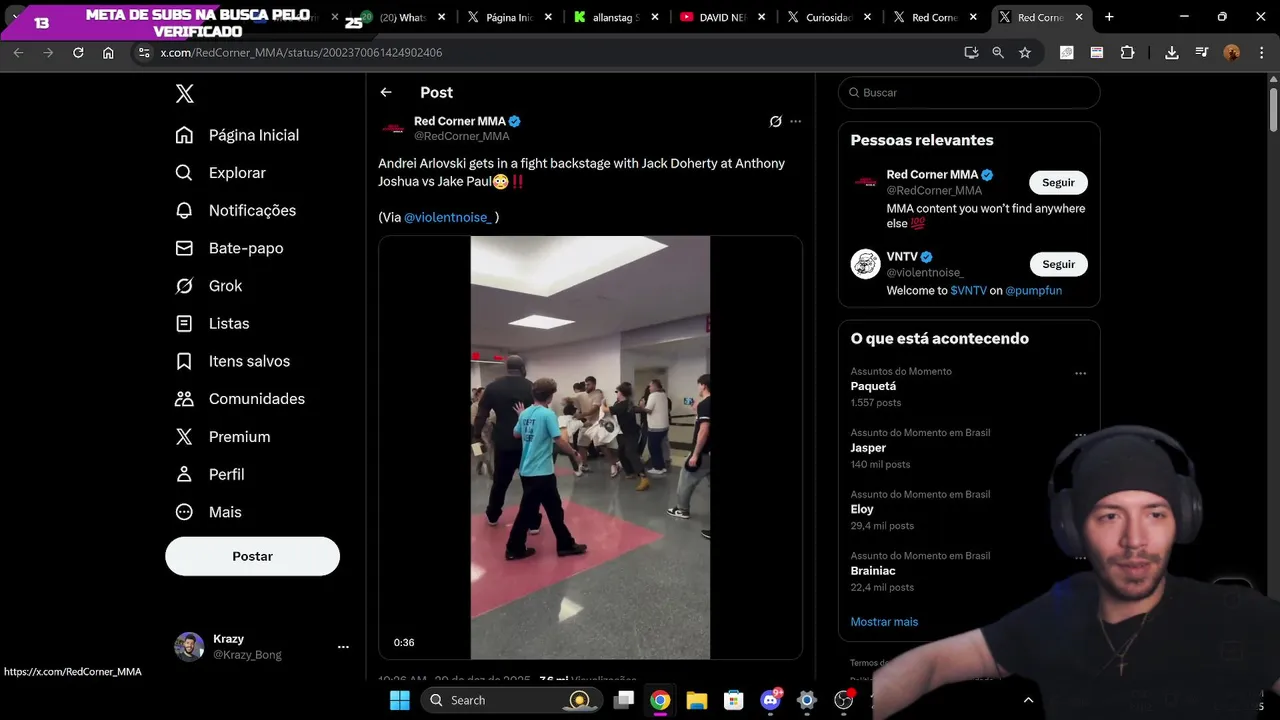This screenshot has height=720, width=1280.
Task: Click the Postar button
Action: [252, 556]
